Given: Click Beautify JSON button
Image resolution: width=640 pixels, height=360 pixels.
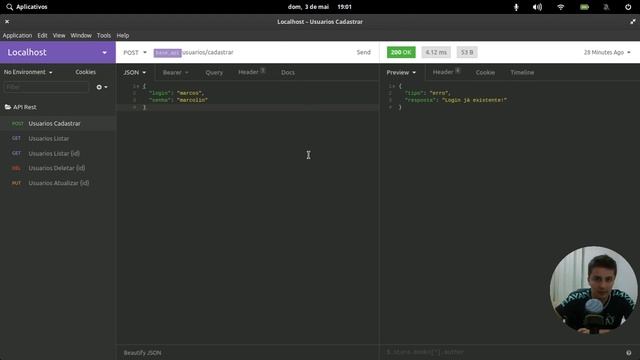Looking at the screenshot, I should [142, 353].
